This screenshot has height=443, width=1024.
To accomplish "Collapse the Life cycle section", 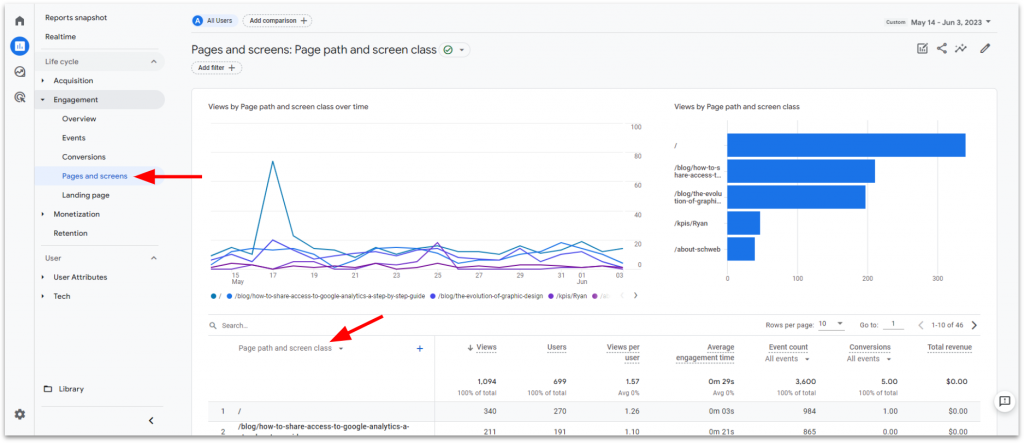I will (154, 62).
